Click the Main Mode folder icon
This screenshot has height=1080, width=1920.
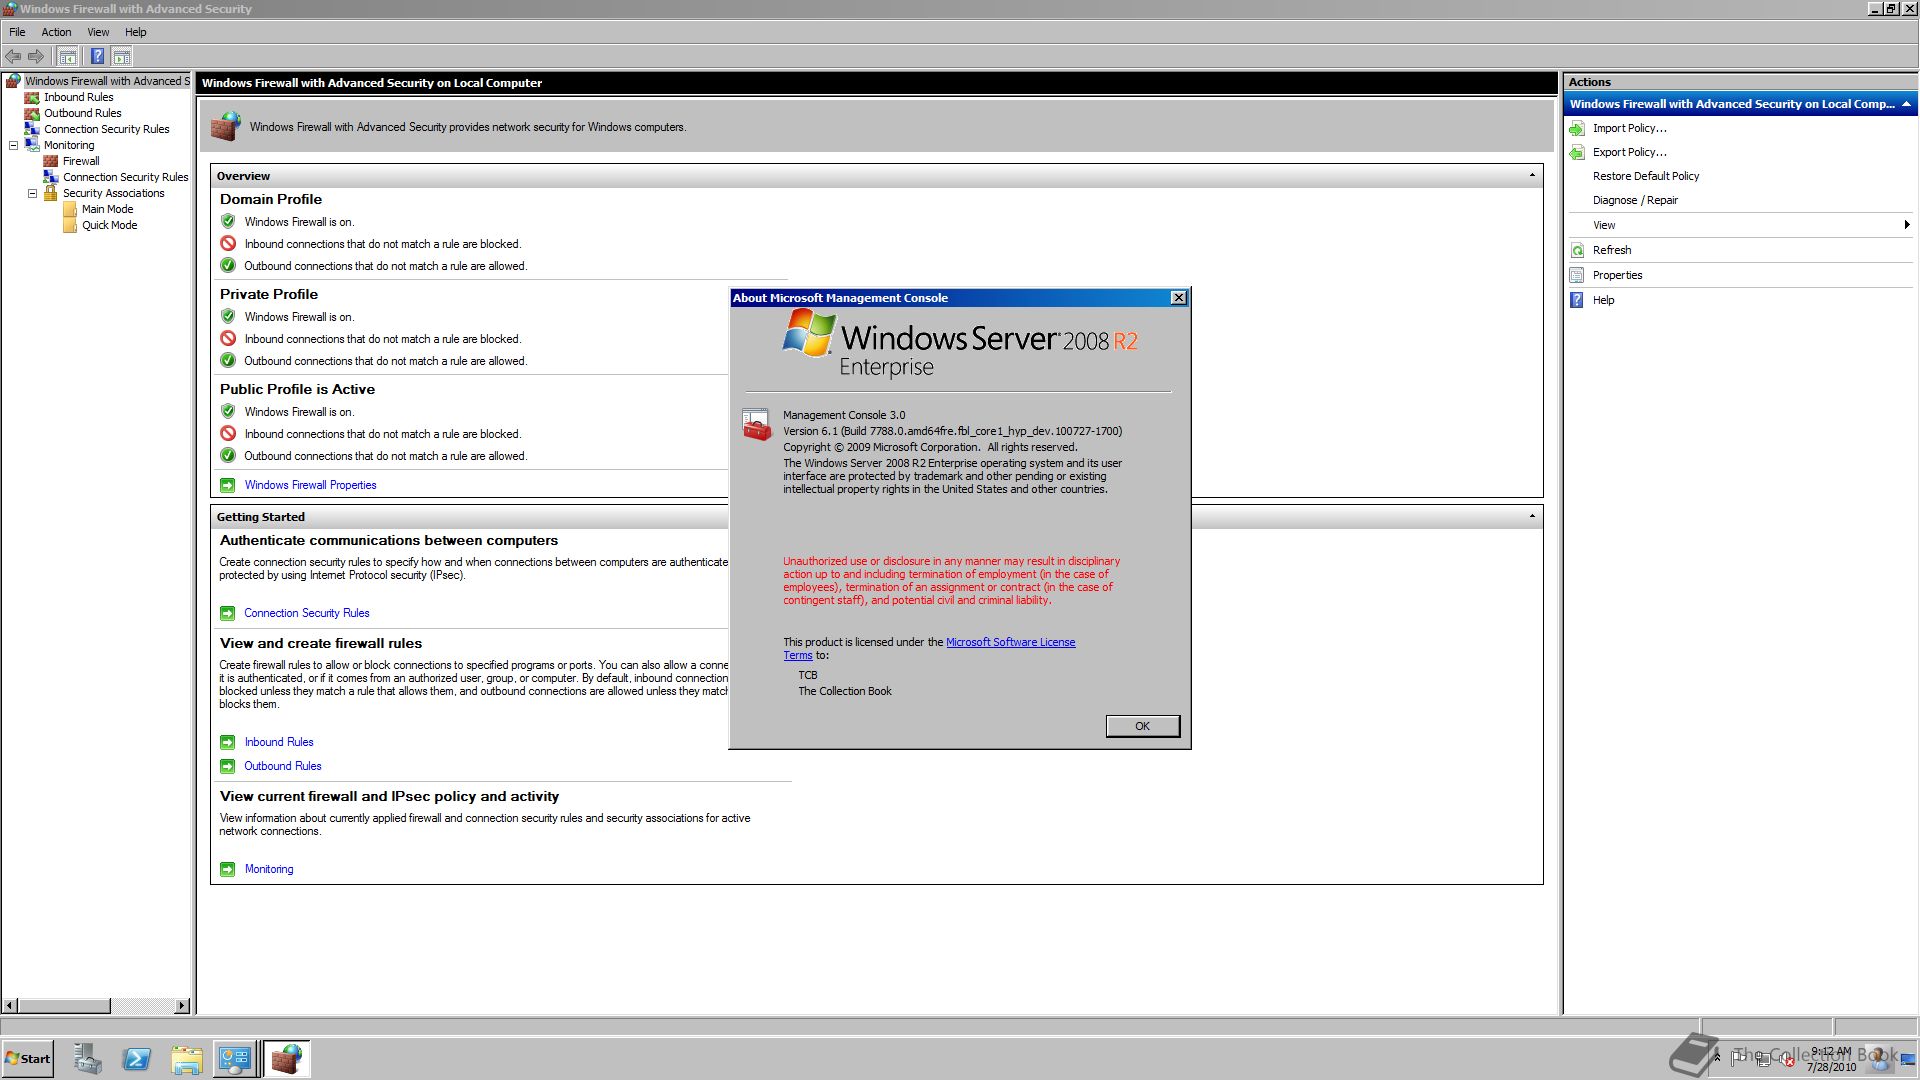pos(70,209)
